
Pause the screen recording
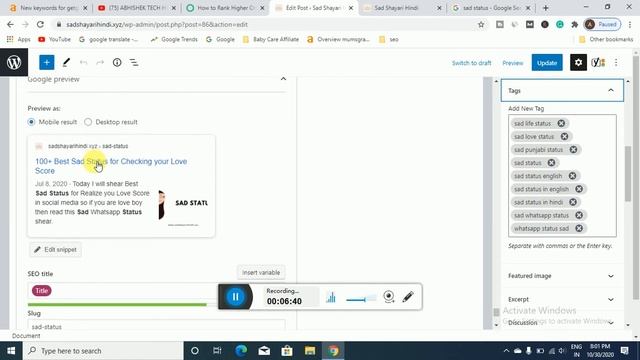pos(236,297)
